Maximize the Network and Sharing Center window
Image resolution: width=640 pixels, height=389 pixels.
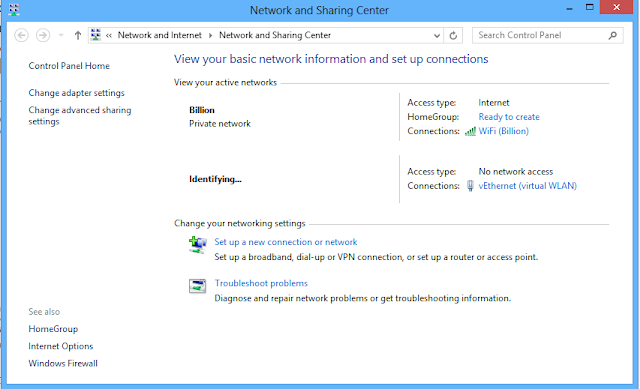coord(589,7)
